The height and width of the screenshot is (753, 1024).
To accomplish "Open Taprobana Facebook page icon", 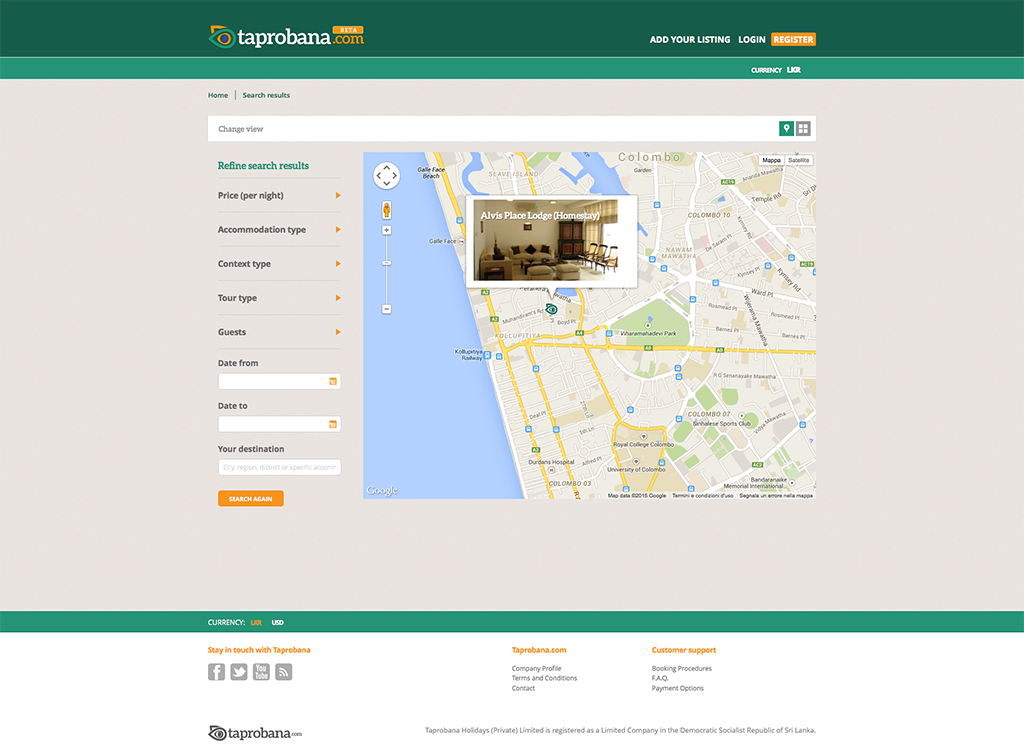I will 216,672.
